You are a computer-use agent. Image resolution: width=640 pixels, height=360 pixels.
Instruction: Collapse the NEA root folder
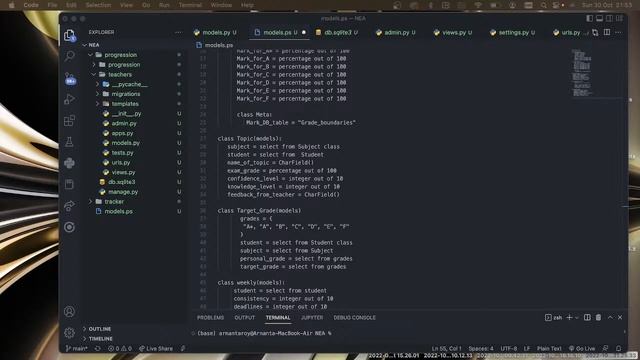[x=85, y=45]
